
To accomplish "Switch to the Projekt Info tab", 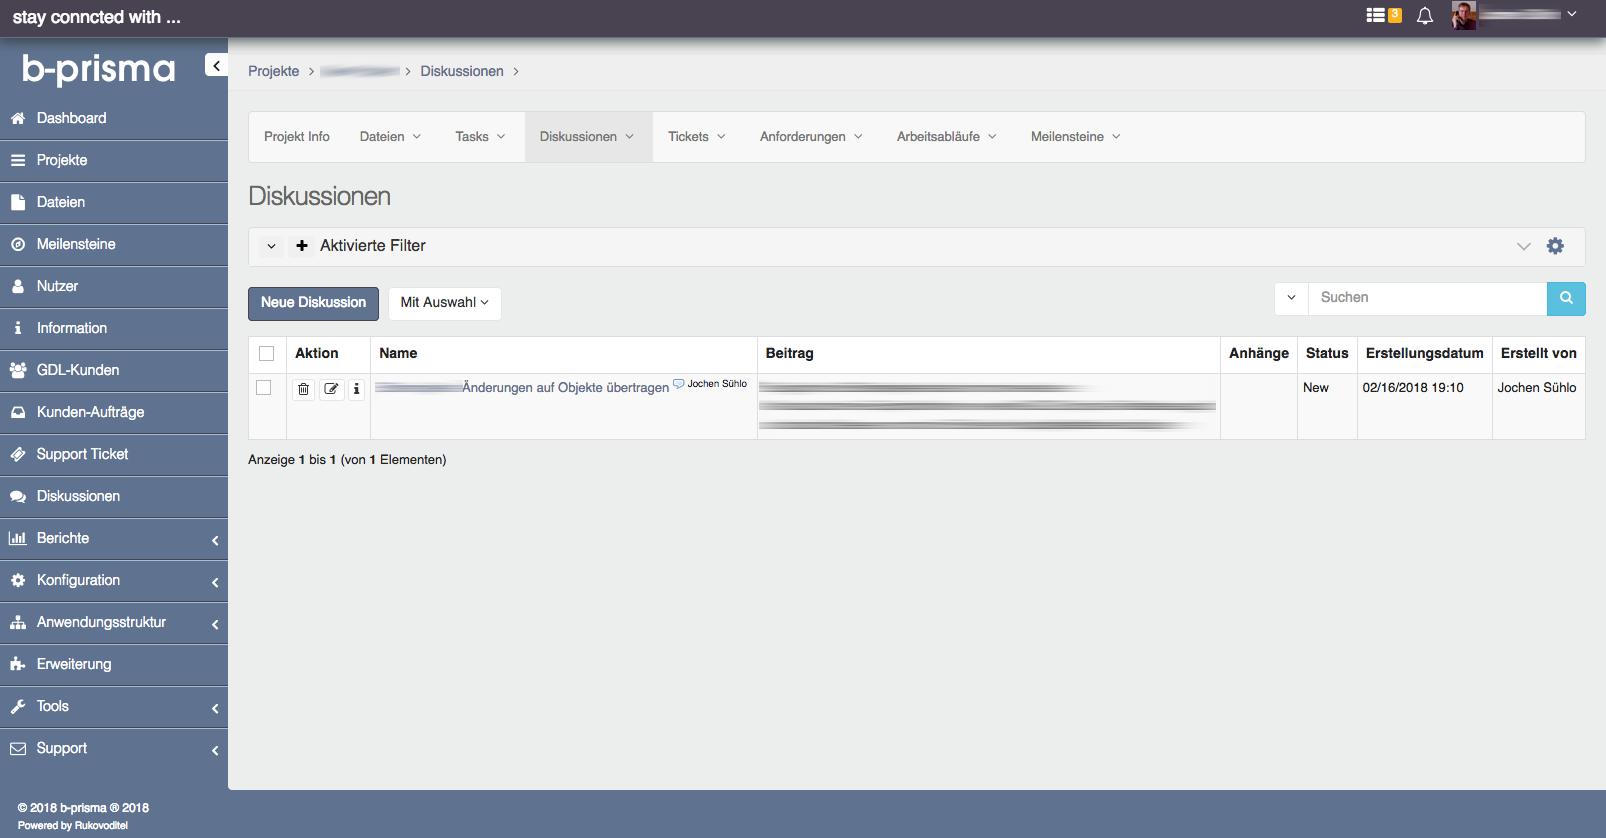I will [x=296, y=137].
